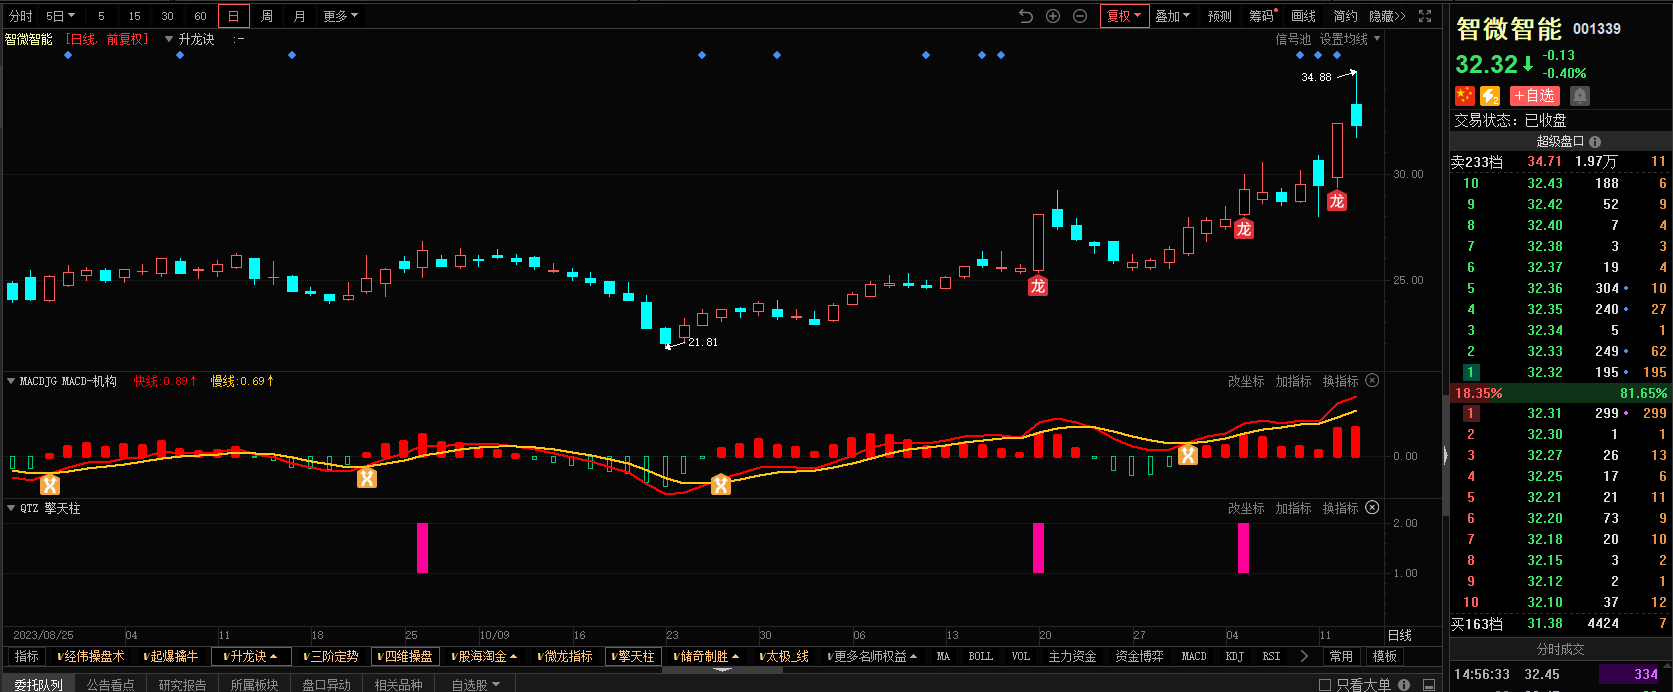Click the lightning bolt badge icon
This screenshot has height=692, width=1673.
point(1490,96)
